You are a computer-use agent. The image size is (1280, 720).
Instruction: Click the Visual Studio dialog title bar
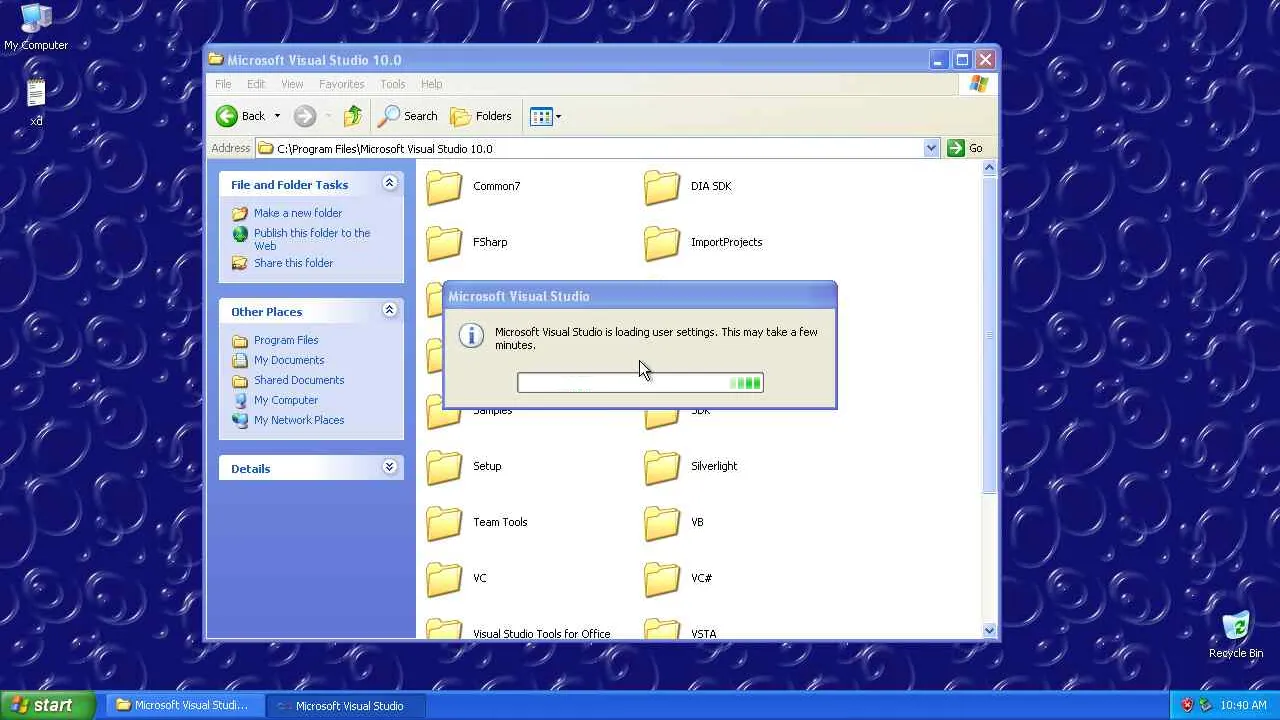pyautogui.click(x=640, y=296)
